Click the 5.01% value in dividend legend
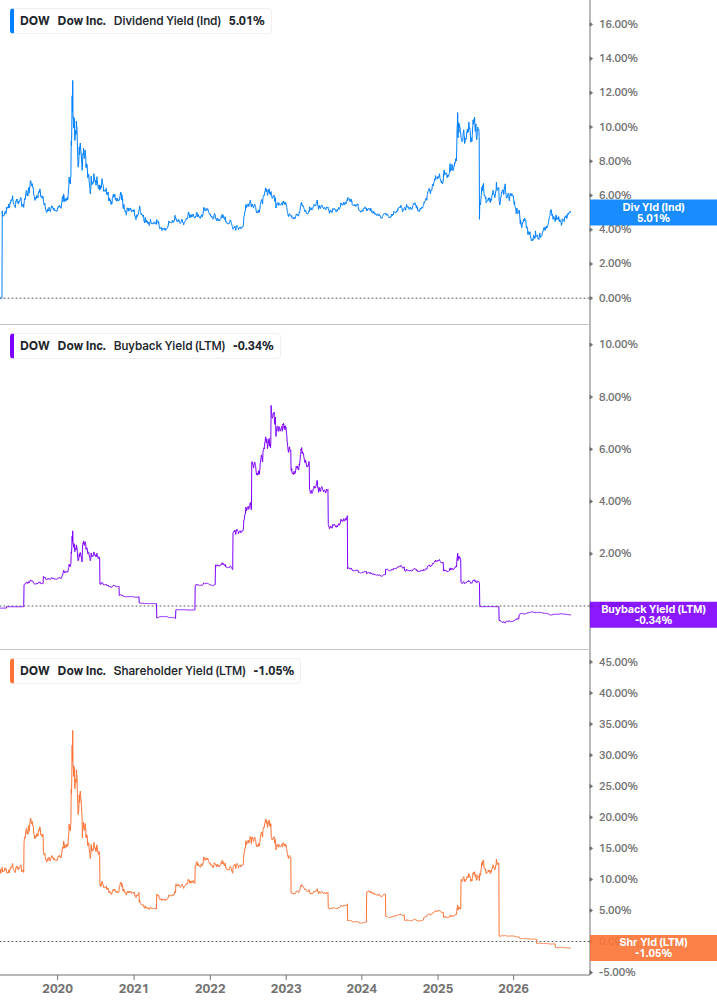This screenshot has width=717, height=1005. pyautogui.click(x=247, y=21)
